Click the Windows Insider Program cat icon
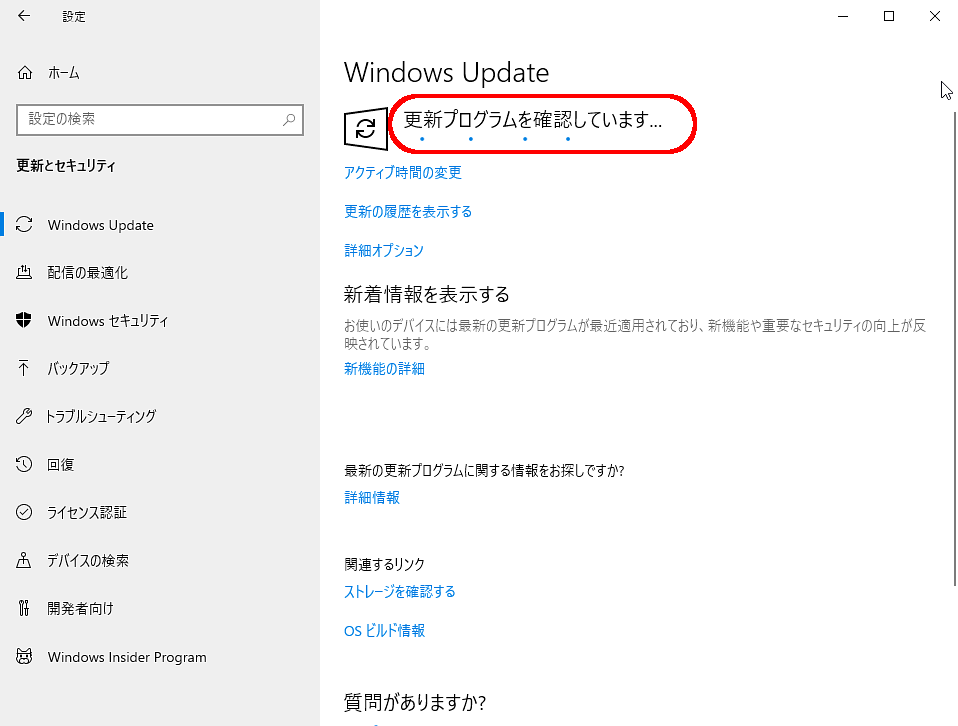This screenshot has width=958, height=726. [25, 657]
